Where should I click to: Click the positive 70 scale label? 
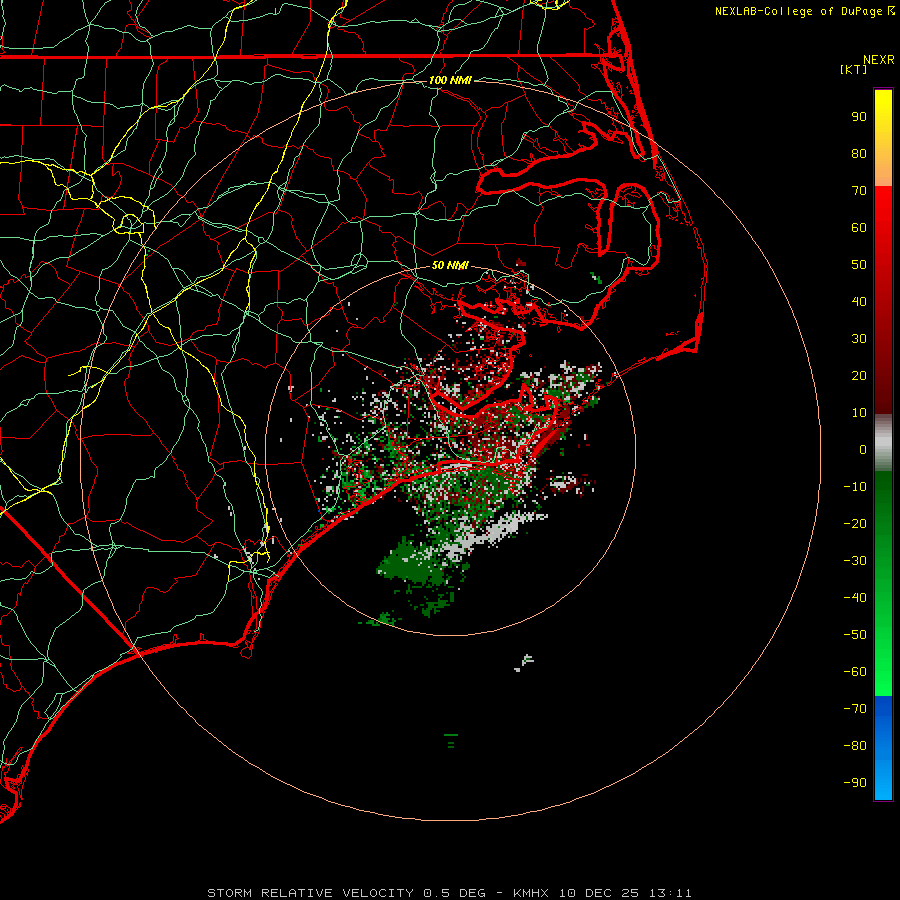pos(859,191)
